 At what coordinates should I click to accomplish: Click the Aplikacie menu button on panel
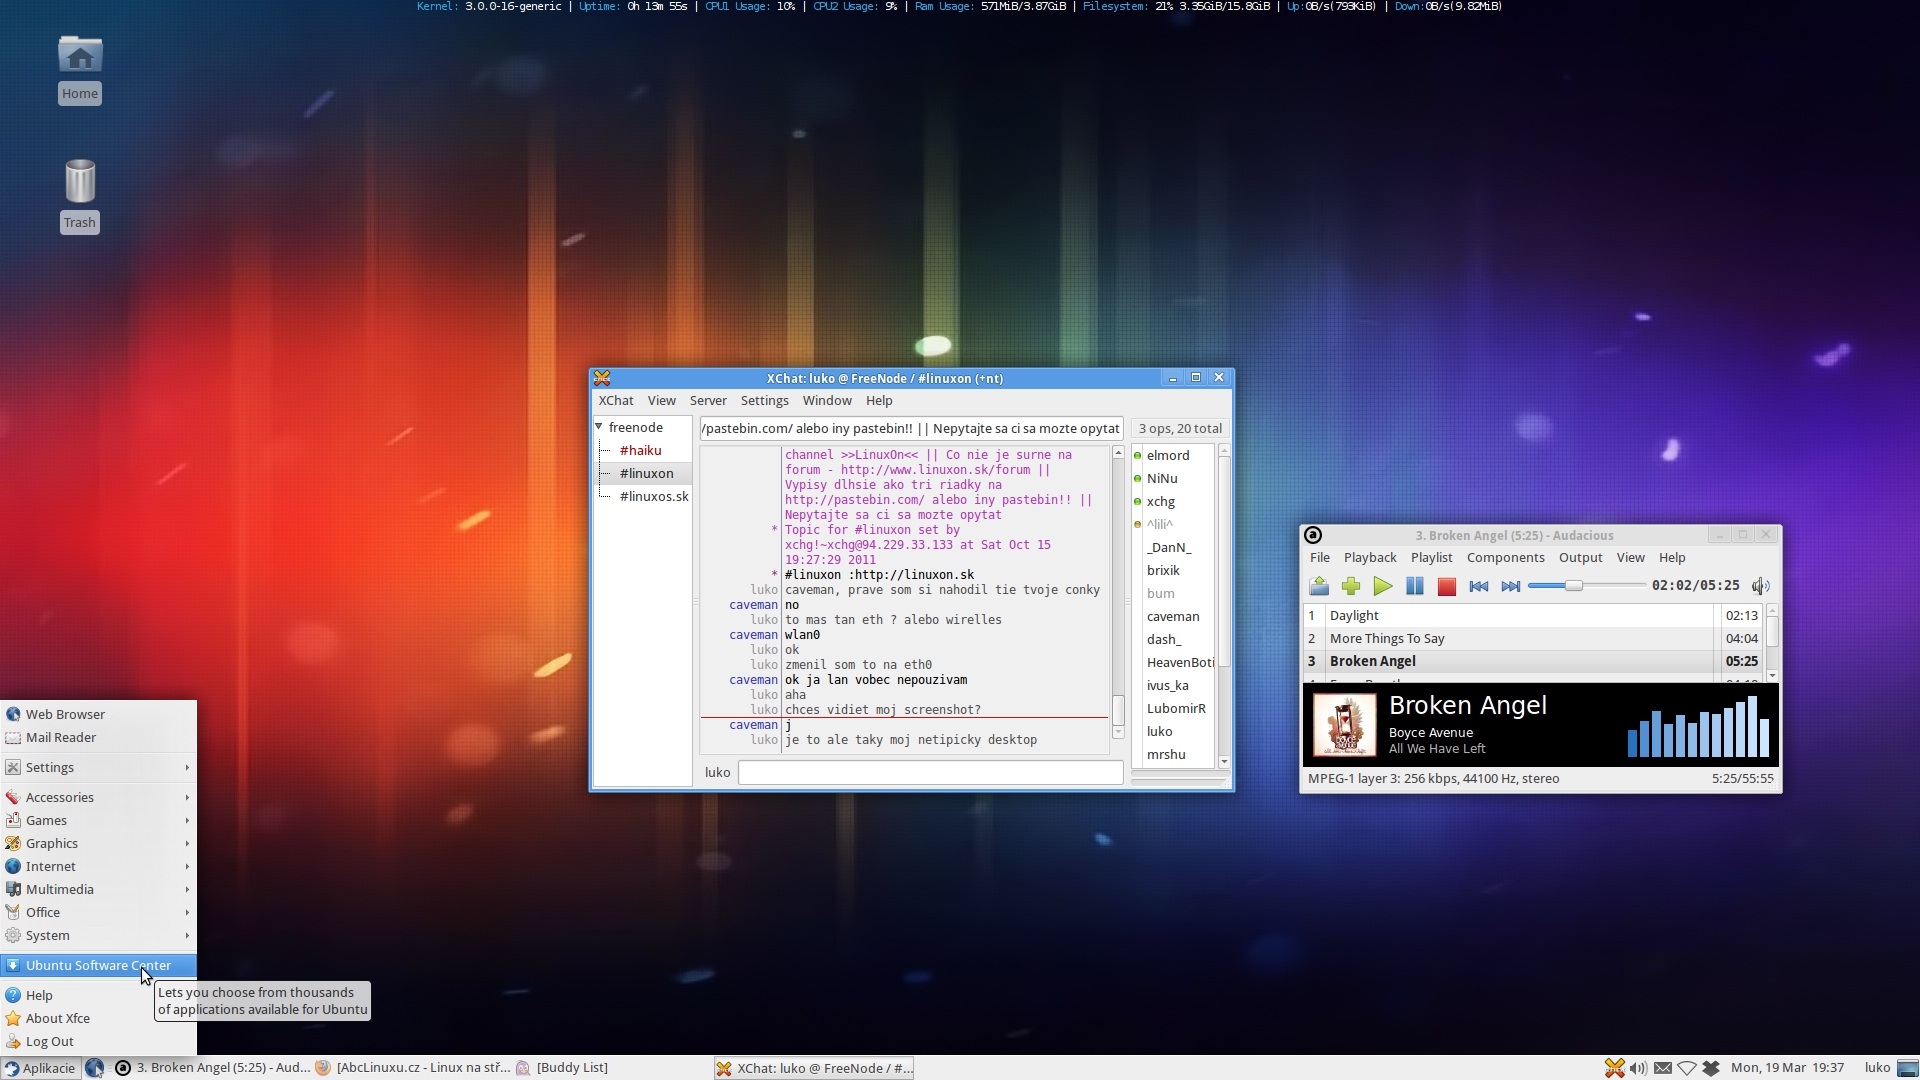point(40,1068)
